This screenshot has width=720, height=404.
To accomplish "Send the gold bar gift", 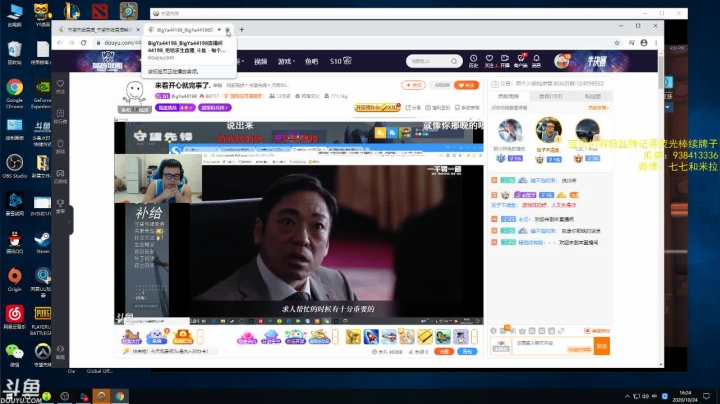I will coord(425,337).
